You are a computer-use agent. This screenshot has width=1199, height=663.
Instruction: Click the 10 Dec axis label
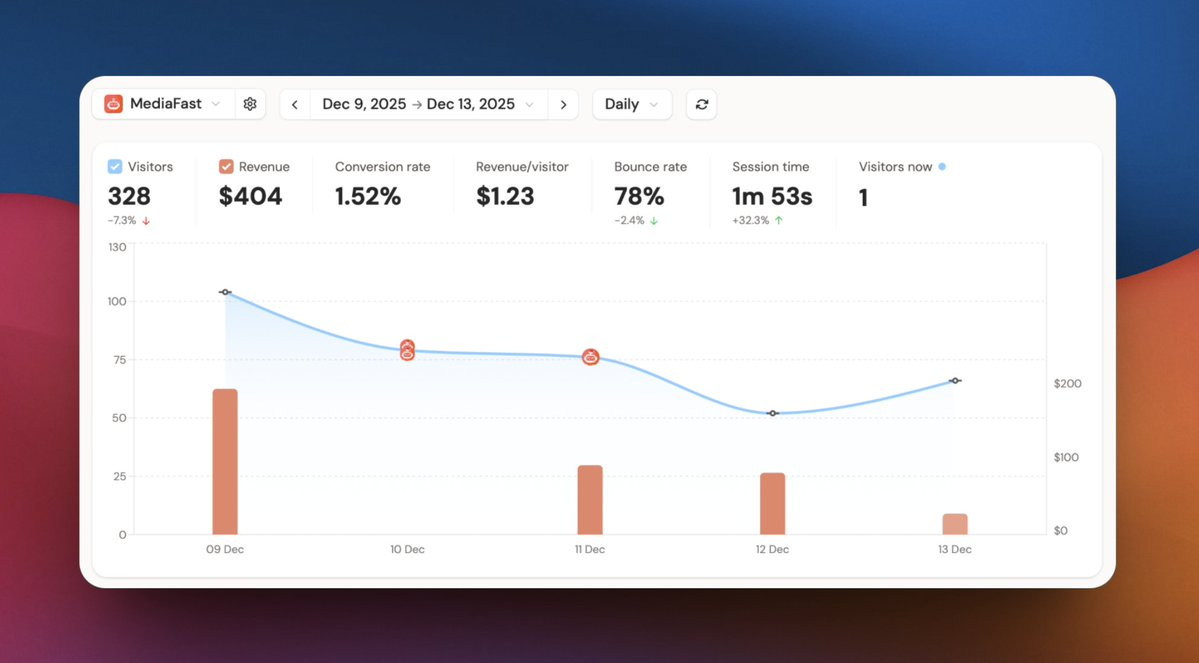coord(408,549)
